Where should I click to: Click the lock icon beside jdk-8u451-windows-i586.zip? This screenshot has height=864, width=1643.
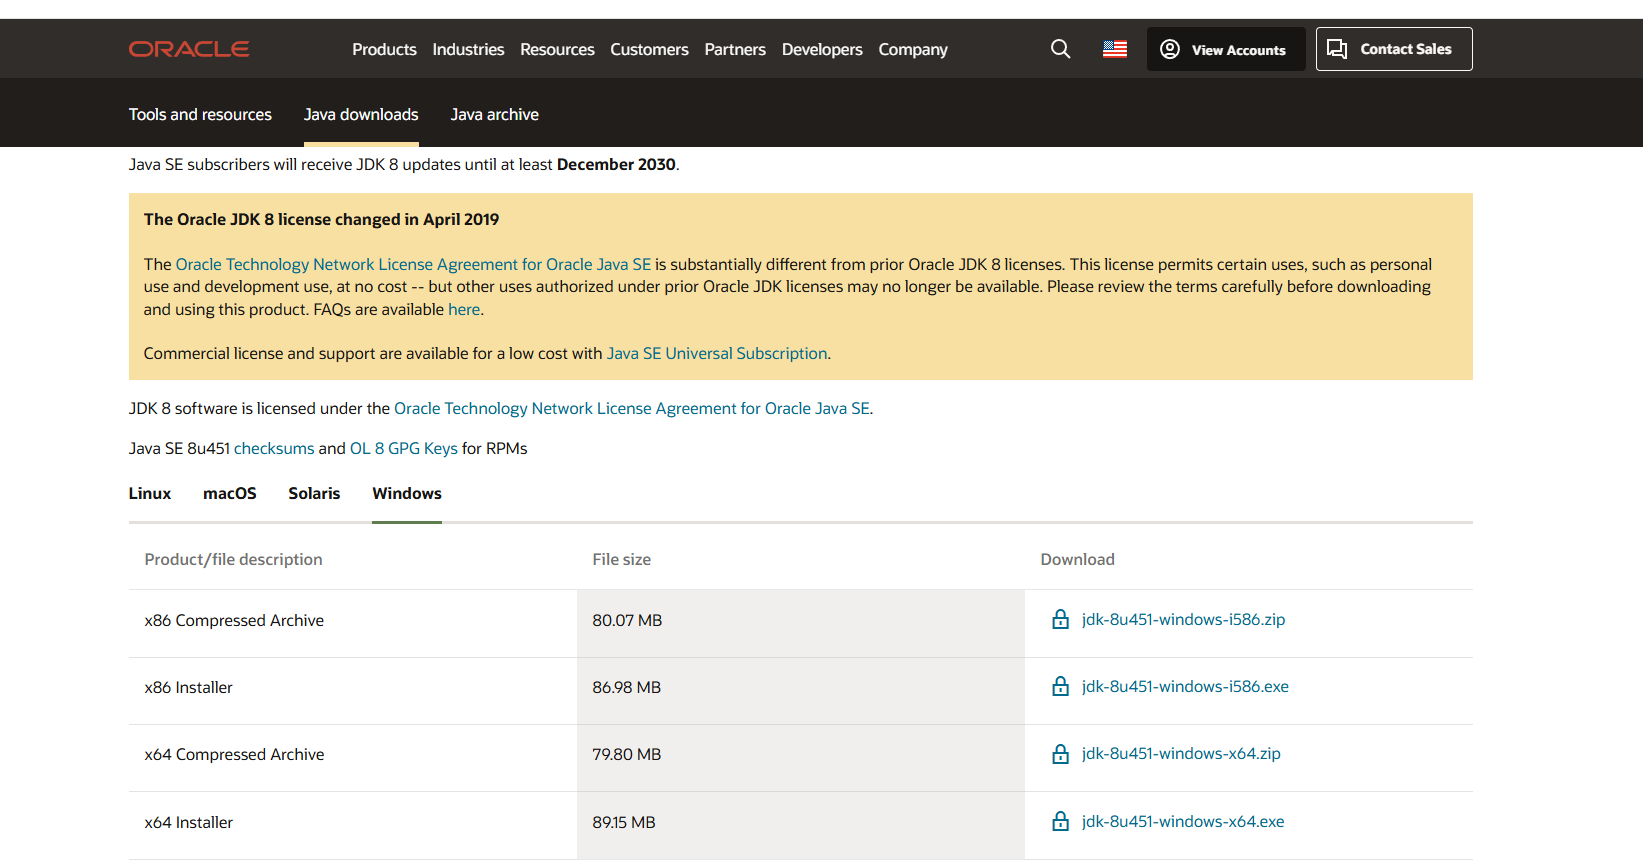(1061, 620)
